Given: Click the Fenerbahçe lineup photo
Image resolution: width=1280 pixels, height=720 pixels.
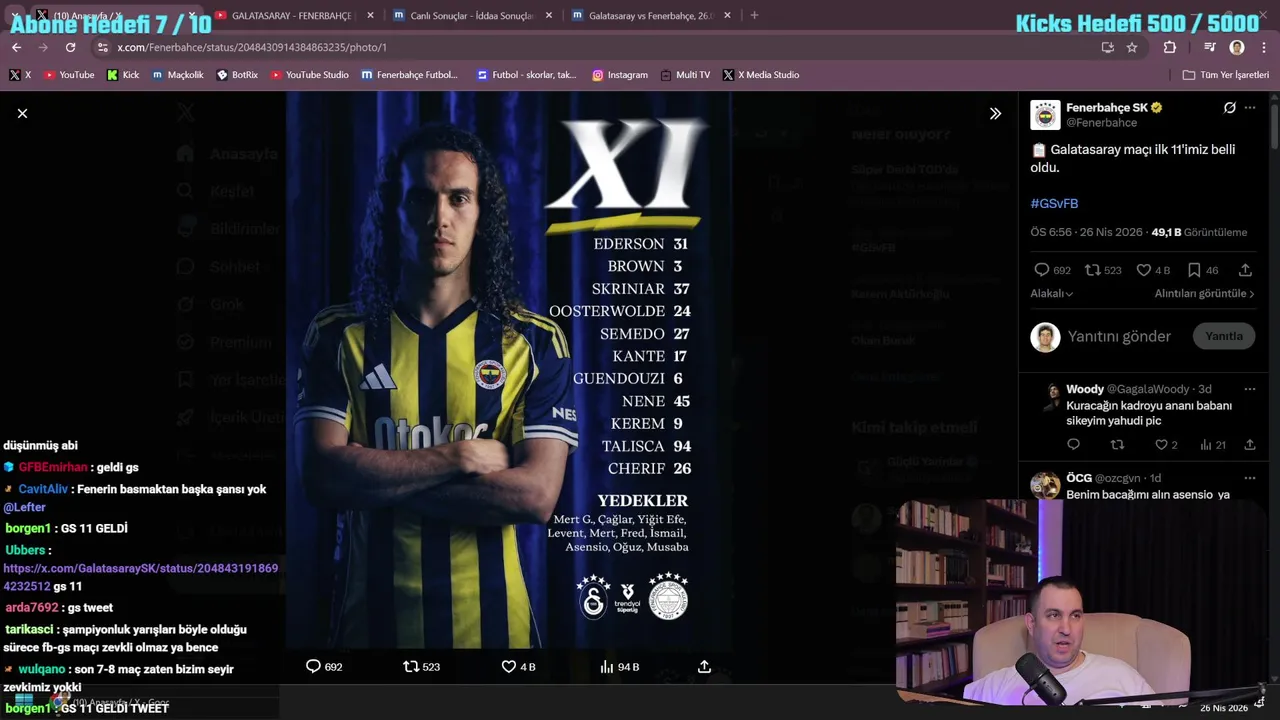Looking at the screenshot, I should (508, 370).
